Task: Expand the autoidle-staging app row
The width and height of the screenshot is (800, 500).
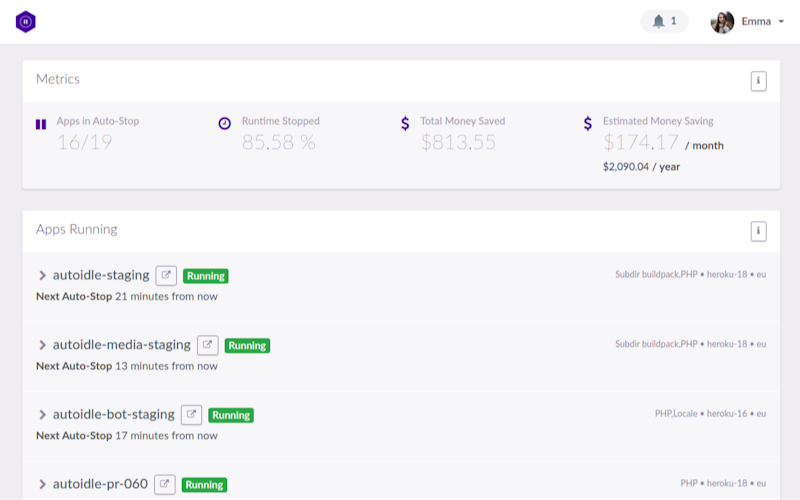Action: tap(42, 276)
